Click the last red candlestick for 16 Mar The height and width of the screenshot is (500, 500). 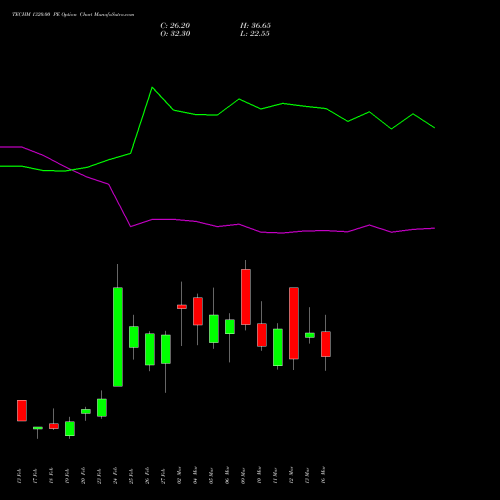point(326,344)
